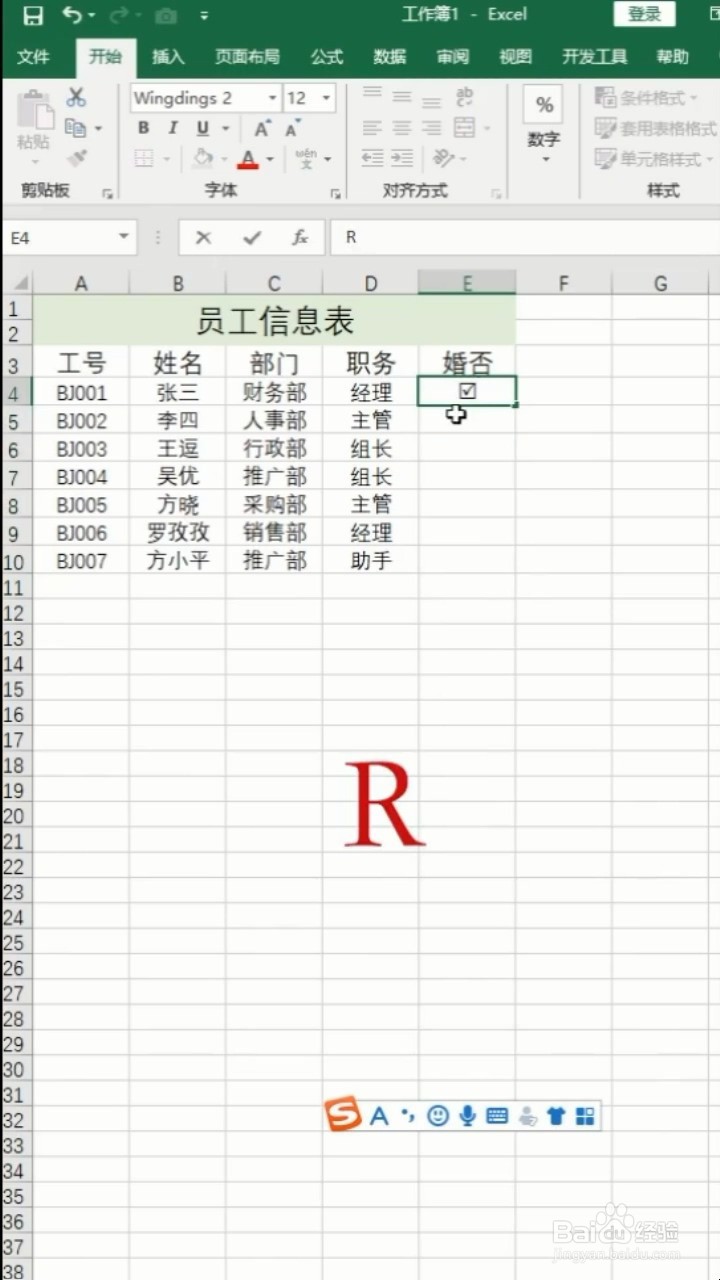Switch to the 页面布局 Page Layout tab
This screenshot has height=1280, width=720.
pos(247,57)
